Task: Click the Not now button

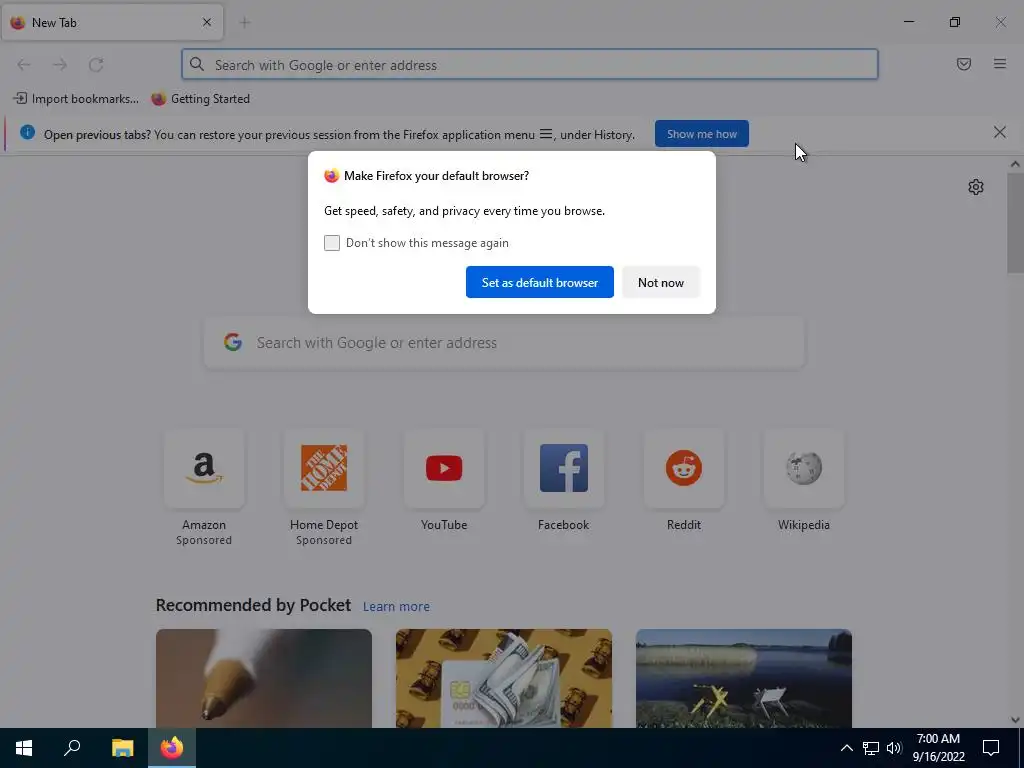Action: 661,282
